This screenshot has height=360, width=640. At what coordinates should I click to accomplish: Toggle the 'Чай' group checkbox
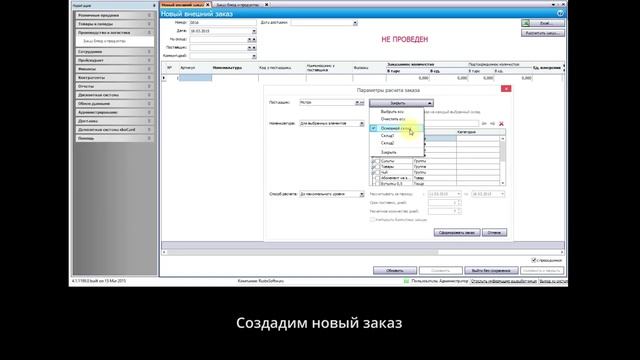(377, 173)
